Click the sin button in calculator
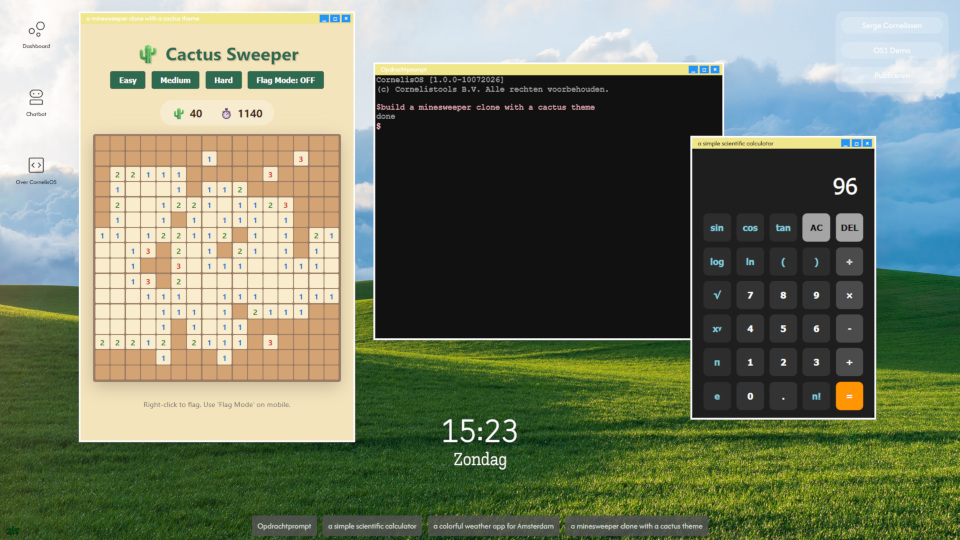Image resolution: width=960 pixels, height=540 pixels. (717, 228)
